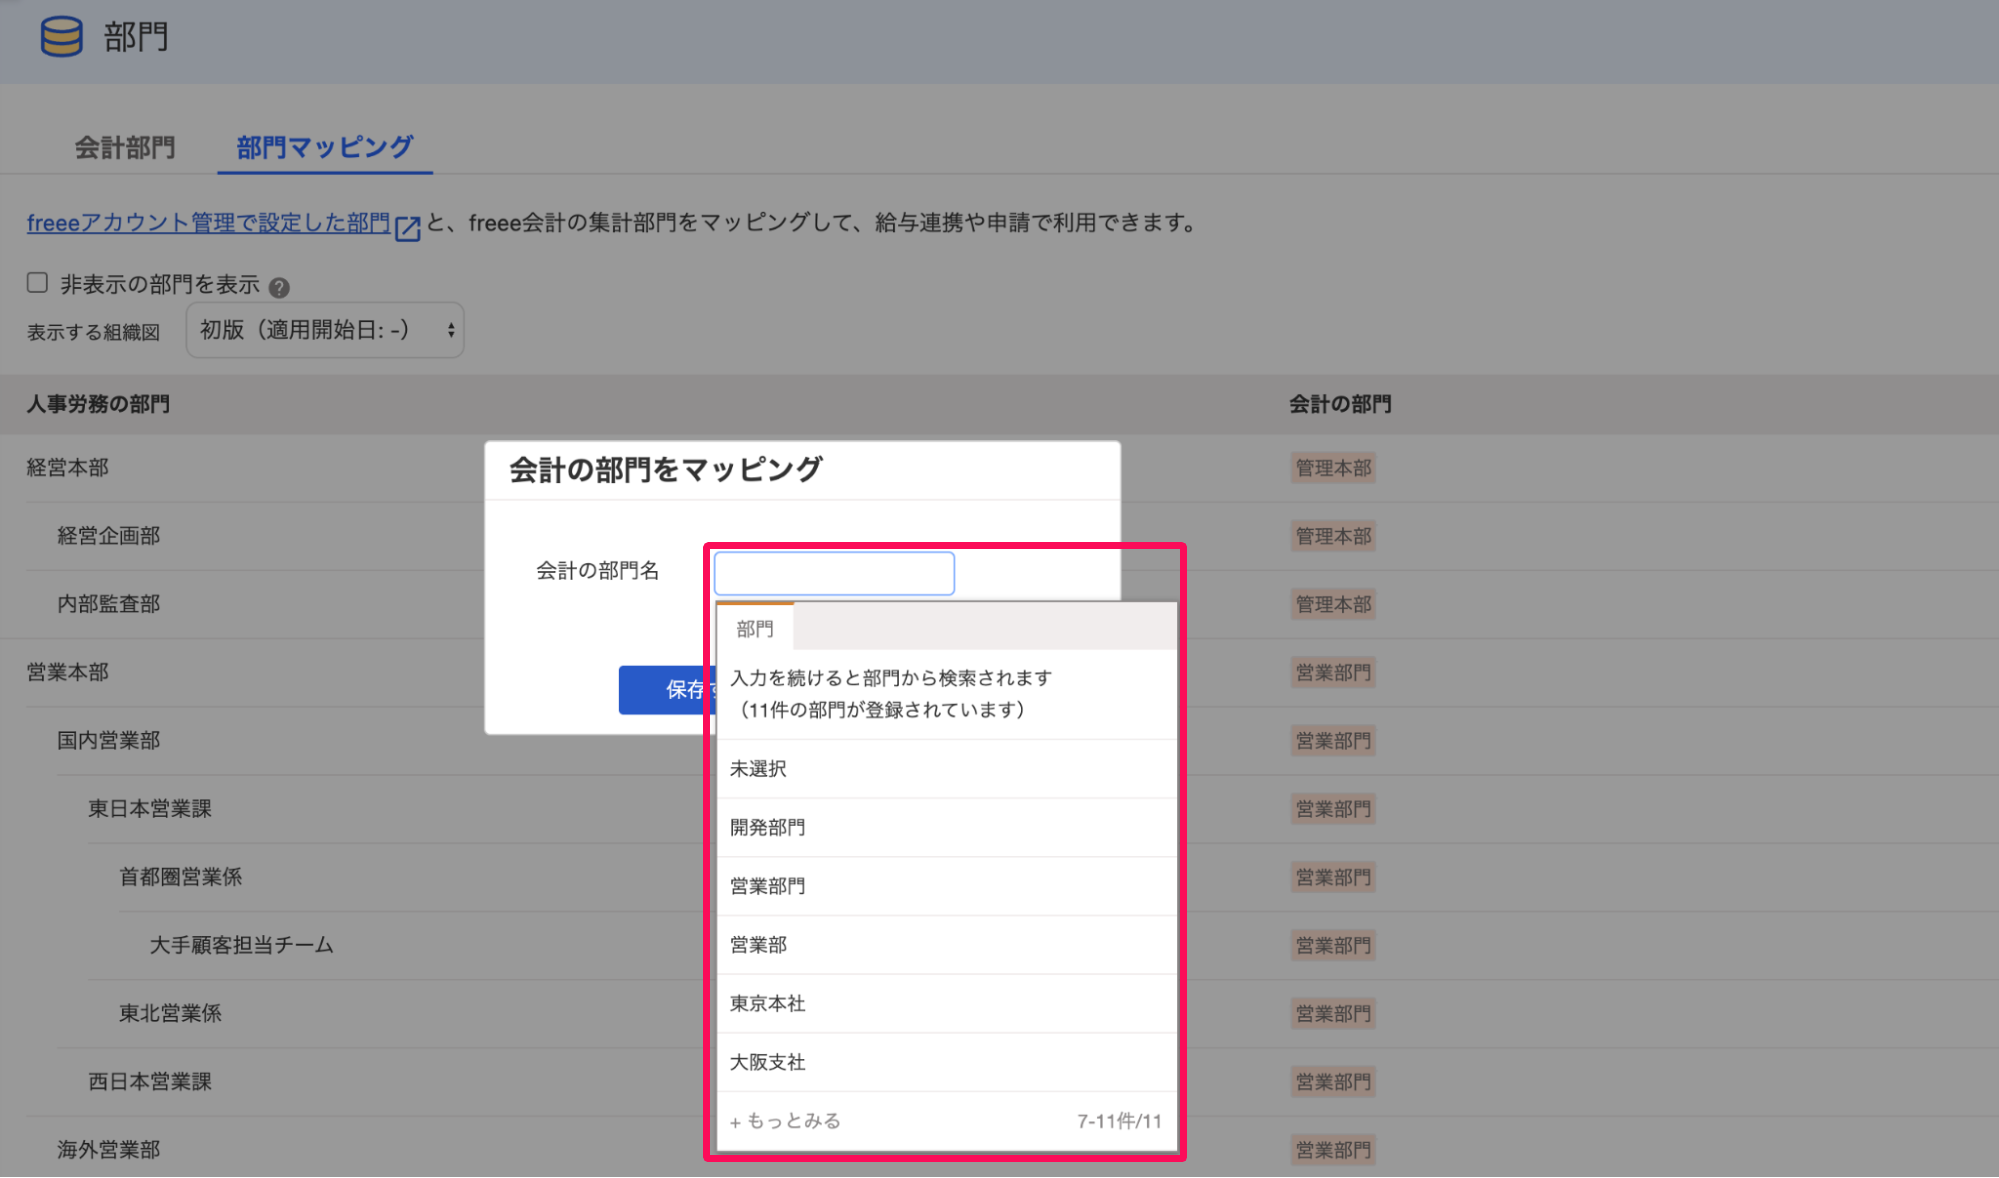Click the 管理本部 tag in 内部監査部 row
Image resolution: width=1999 pixels, height=1178 pixels.
1333,604
